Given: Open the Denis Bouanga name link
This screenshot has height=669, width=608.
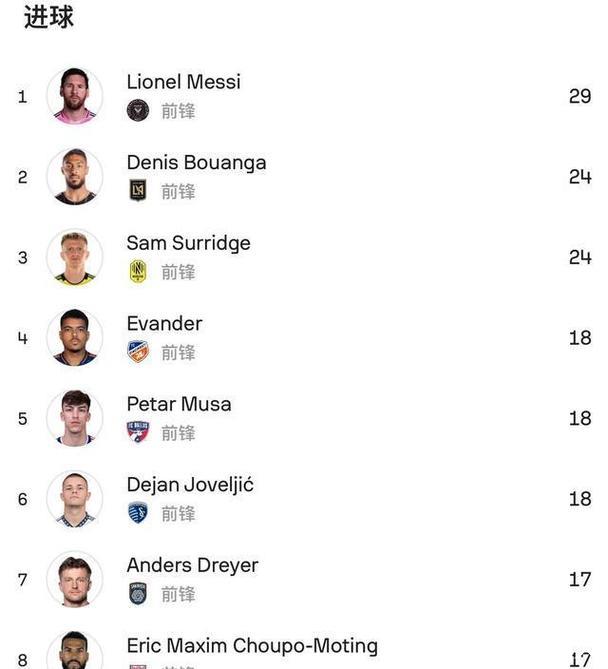Looking at the screenshot, I should 196,162.
